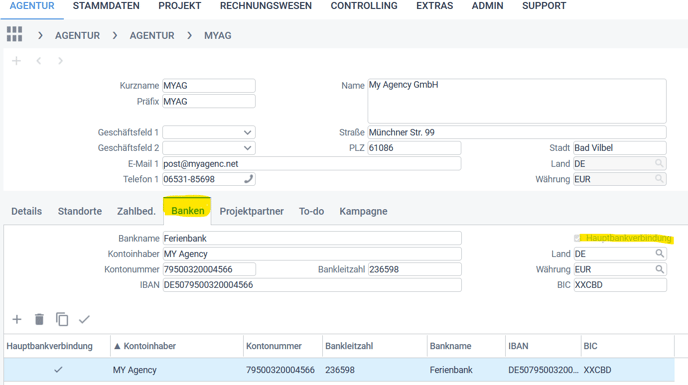Click into the Präfix field
The height and width of the screenshot is (385, 688).
pos(209,101)
